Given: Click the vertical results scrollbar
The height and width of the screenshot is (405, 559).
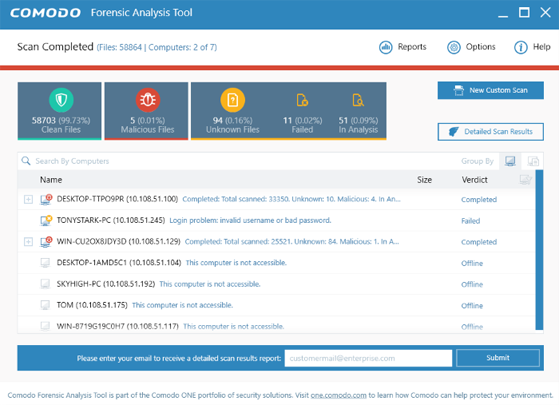Looking at the screenshot, I should 539,250.
